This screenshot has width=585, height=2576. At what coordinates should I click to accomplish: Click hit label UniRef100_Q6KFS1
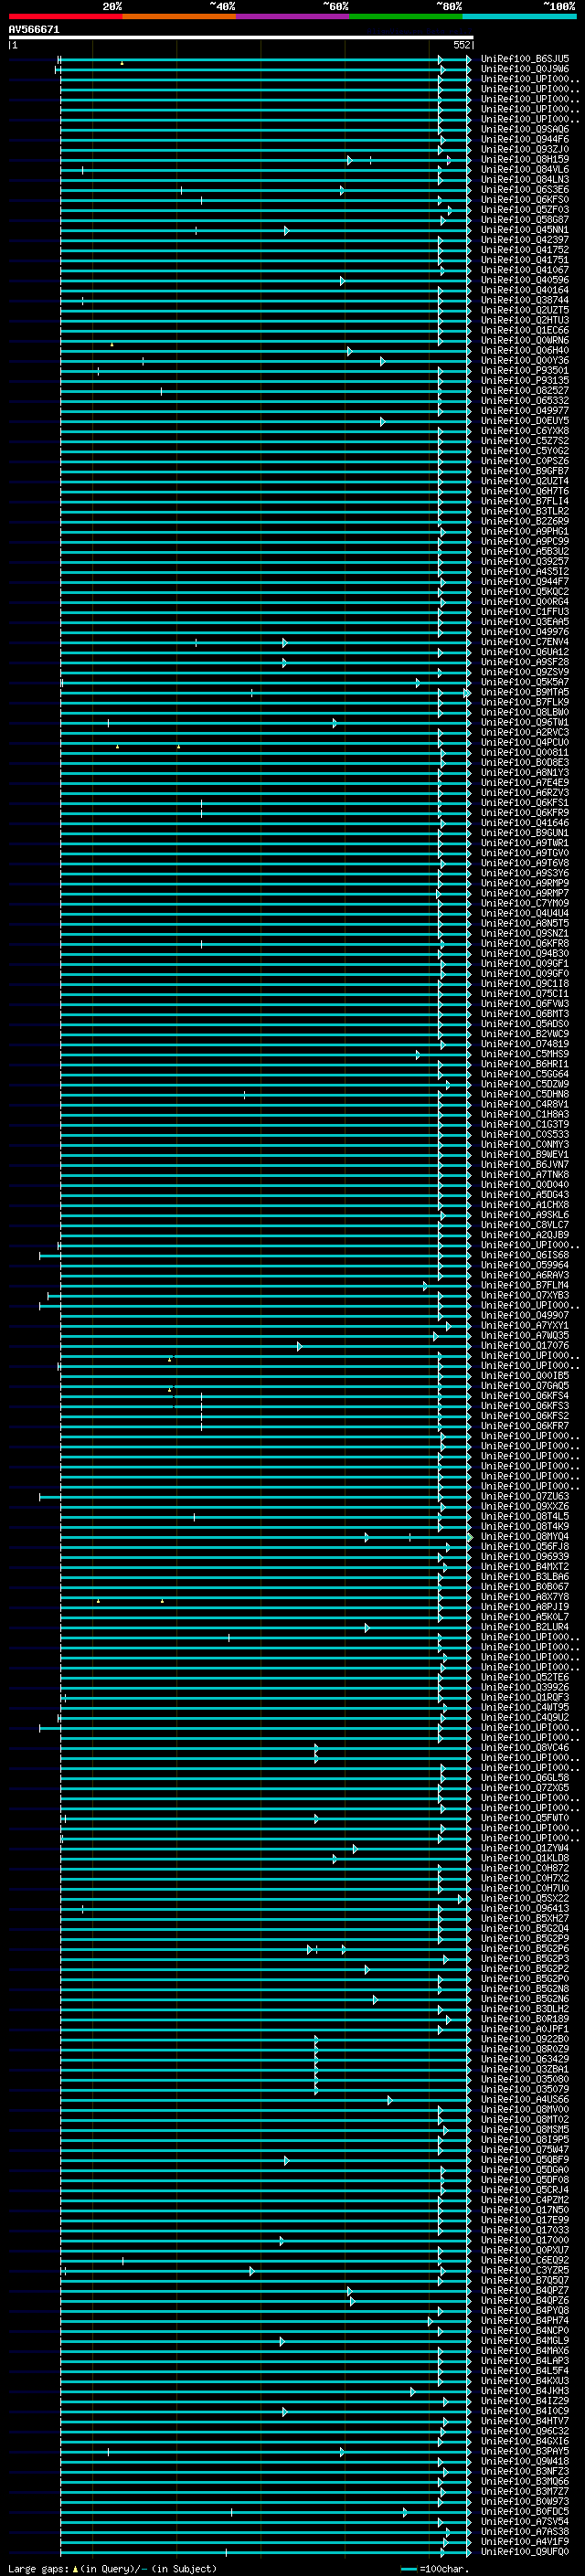[525, 803]
